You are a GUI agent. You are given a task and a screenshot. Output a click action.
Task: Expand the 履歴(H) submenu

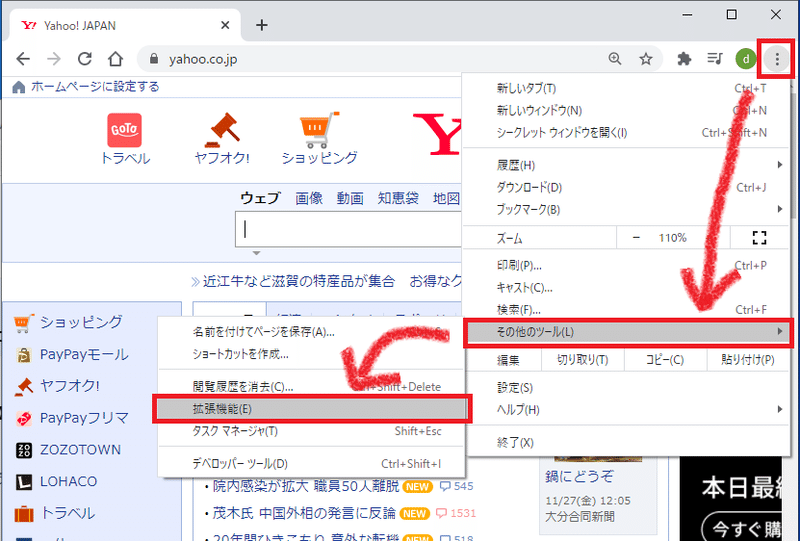click(628, 165)
